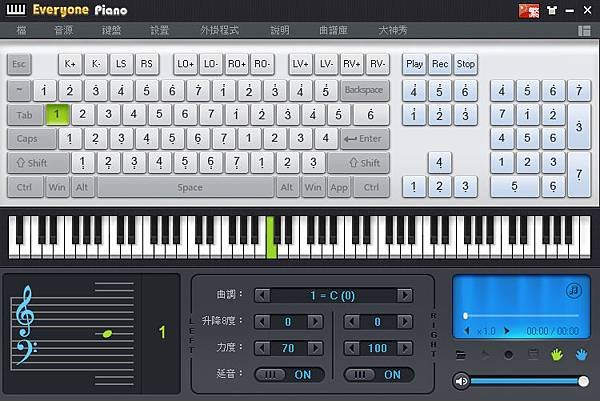Click the round record icon below the player
This screenshot has height=401, width=600.
pyautogui.click(x=509, y=355)
